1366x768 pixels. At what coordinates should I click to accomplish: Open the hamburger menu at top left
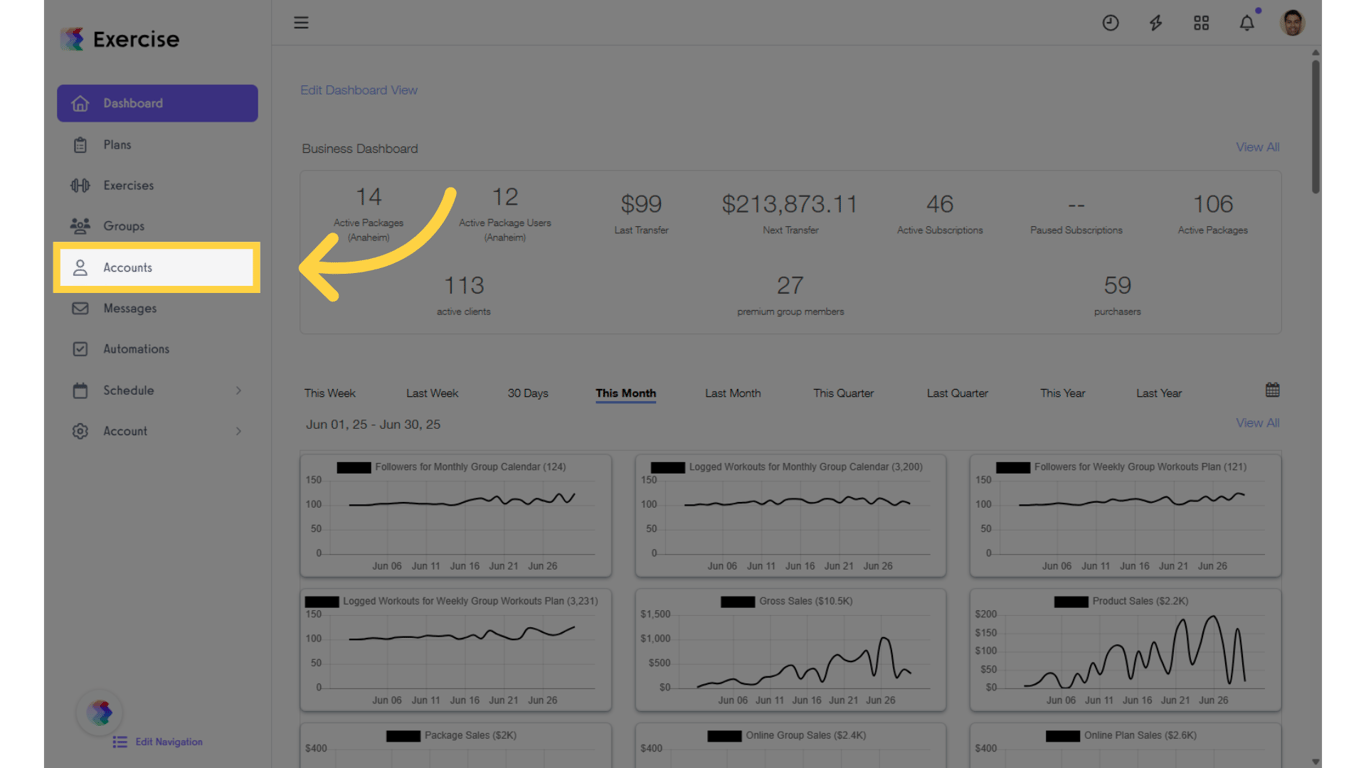[301, 22]
